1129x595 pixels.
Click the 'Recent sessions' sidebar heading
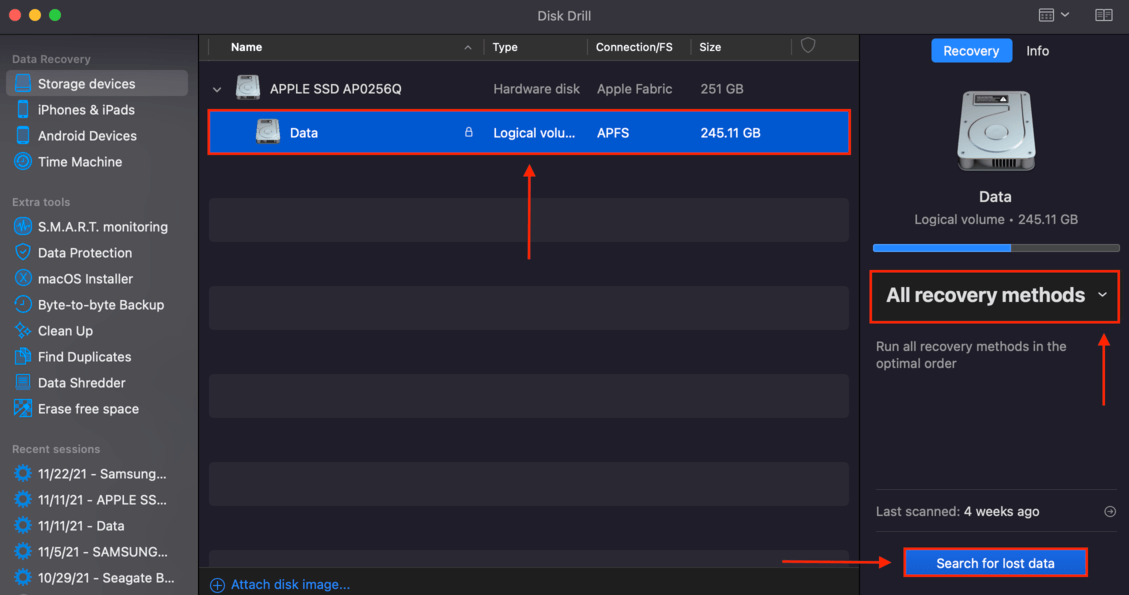(x=56, y=449)
